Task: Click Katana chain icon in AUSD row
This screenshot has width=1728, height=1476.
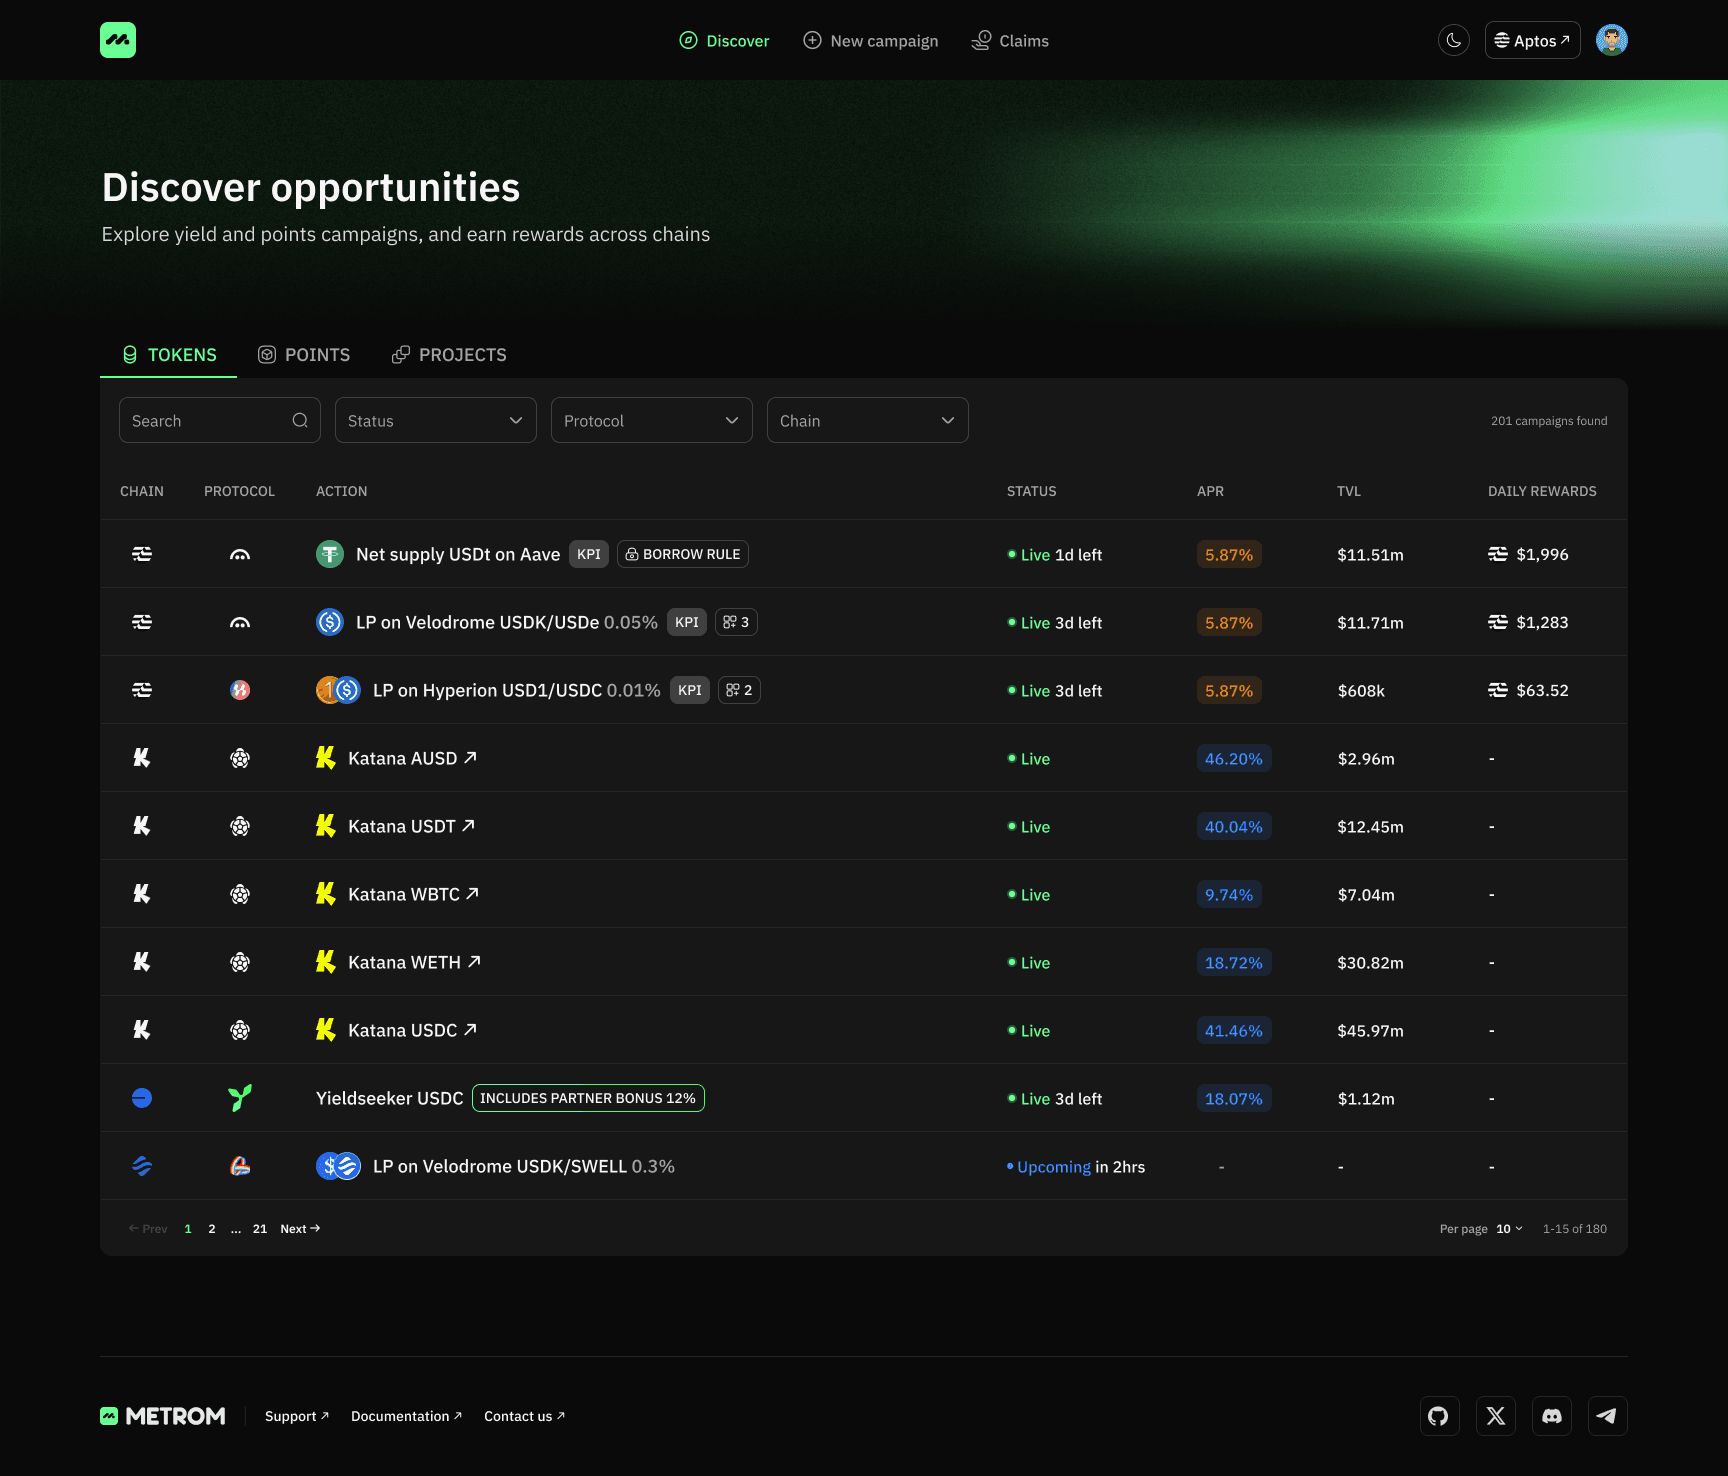Action: coord(142,758)
